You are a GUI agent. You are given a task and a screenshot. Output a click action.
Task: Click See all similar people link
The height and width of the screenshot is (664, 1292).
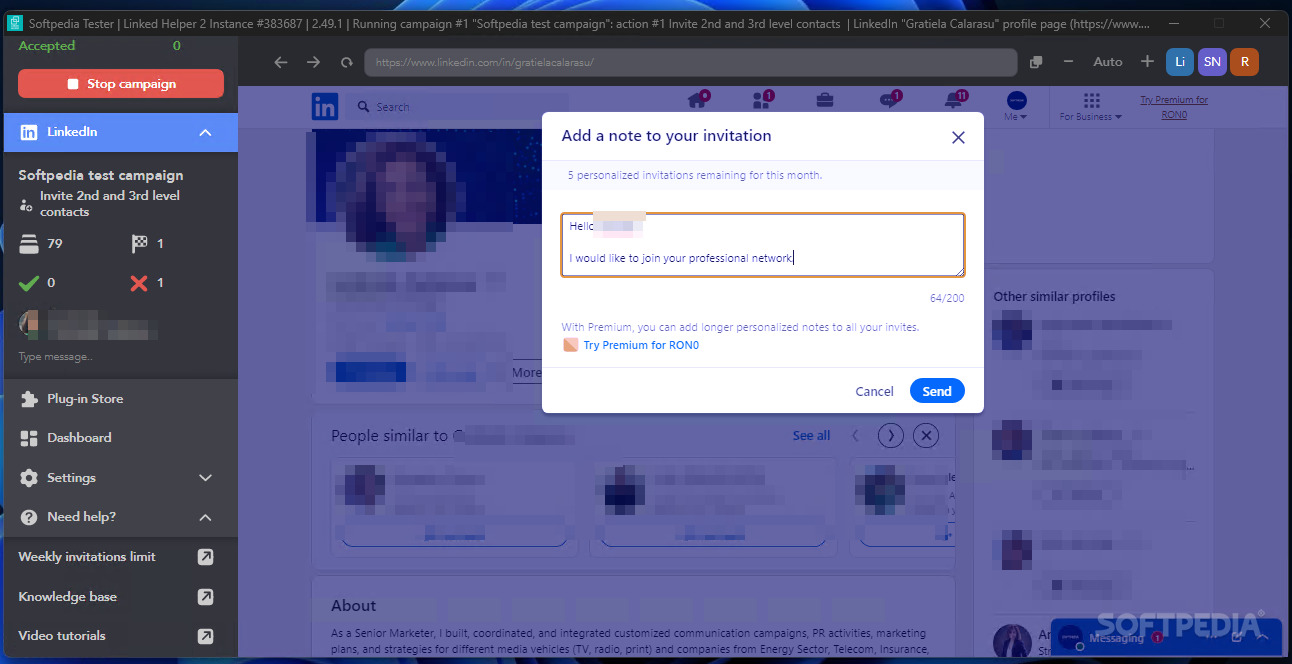811,436
